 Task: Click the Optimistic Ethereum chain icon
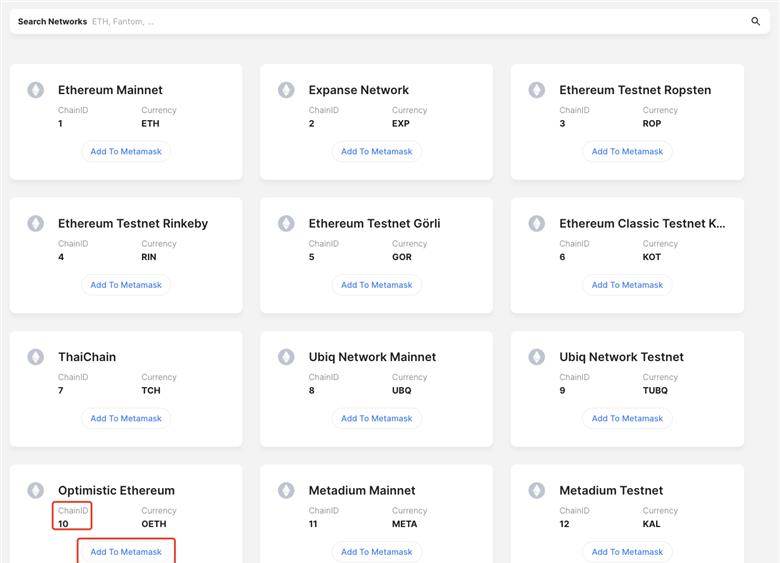tap(35, 490)
